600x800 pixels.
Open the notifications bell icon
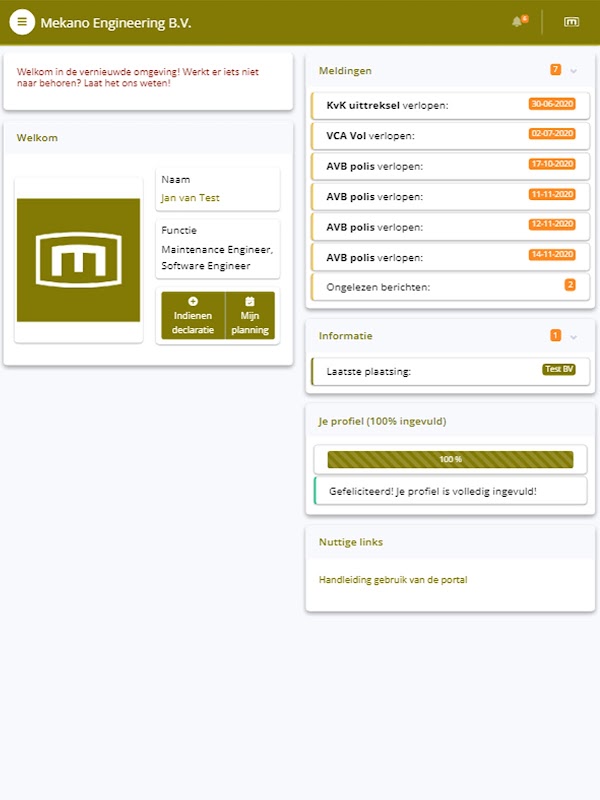coord(518,21)
